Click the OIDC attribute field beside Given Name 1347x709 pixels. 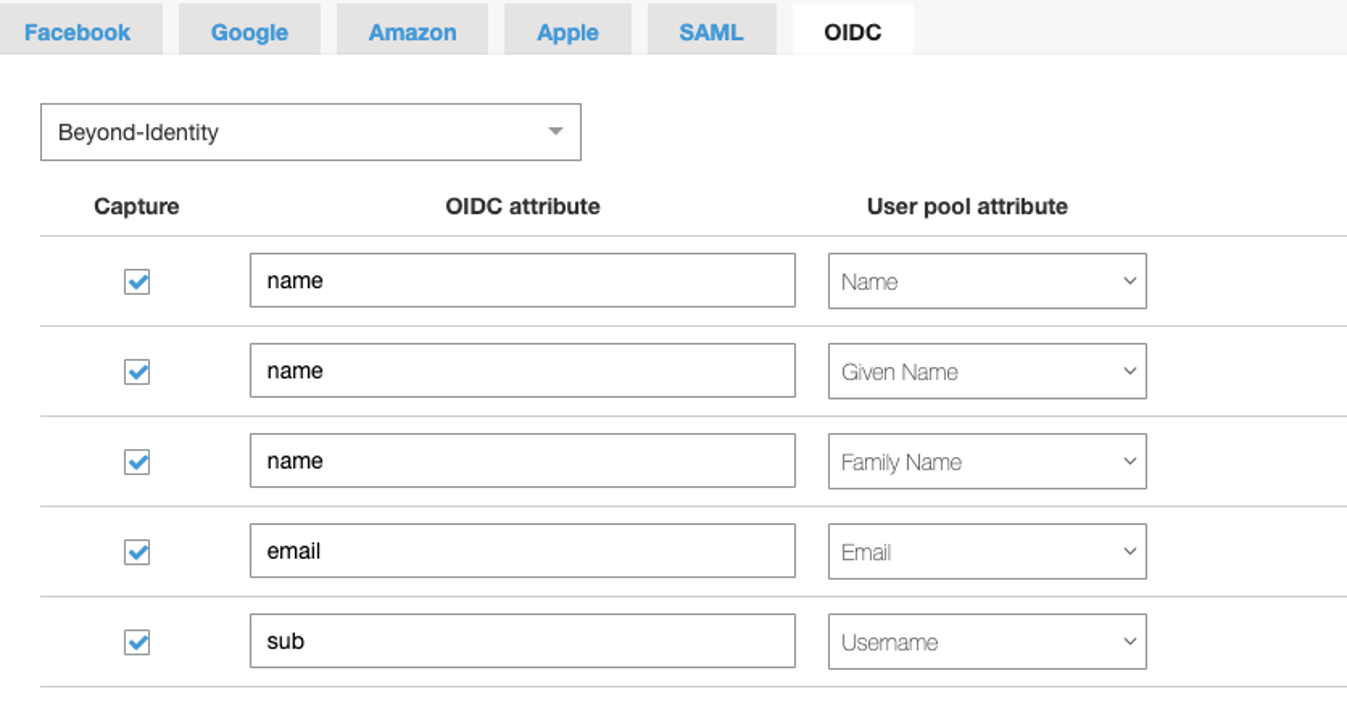pyautogui.click(x=522, y=371)
